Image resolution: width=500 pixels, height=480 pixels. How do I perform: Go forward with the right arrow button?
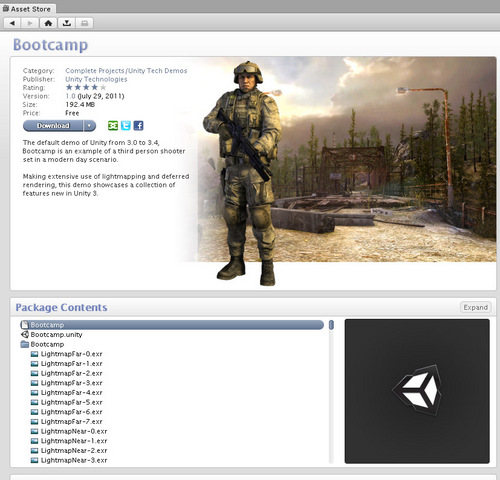30,23
